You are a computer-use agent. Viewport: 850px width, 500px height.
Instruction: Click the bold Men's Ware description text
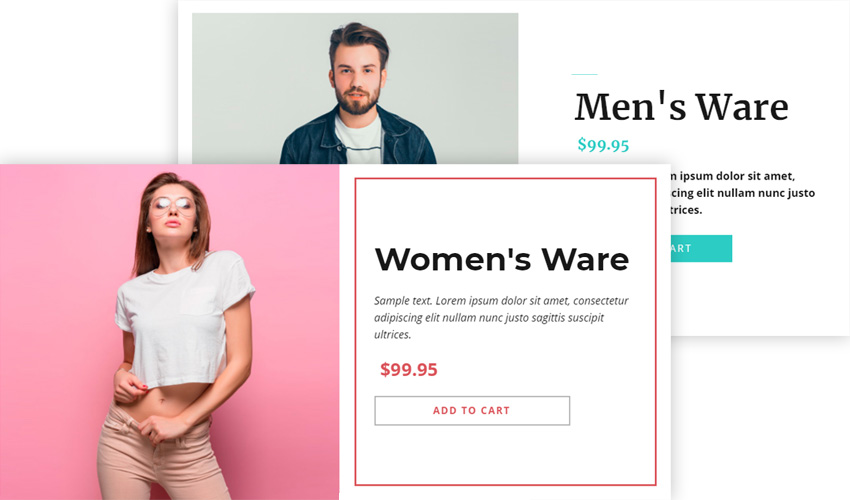[743, 193]
